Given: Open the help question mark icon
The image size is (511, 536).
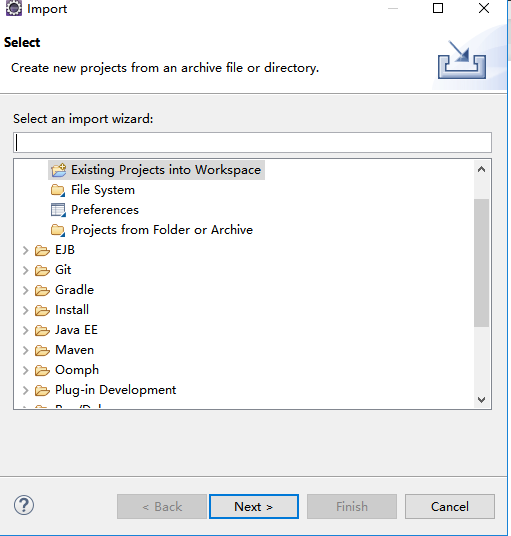Looking at the screenshot, I should click(24, 505).
